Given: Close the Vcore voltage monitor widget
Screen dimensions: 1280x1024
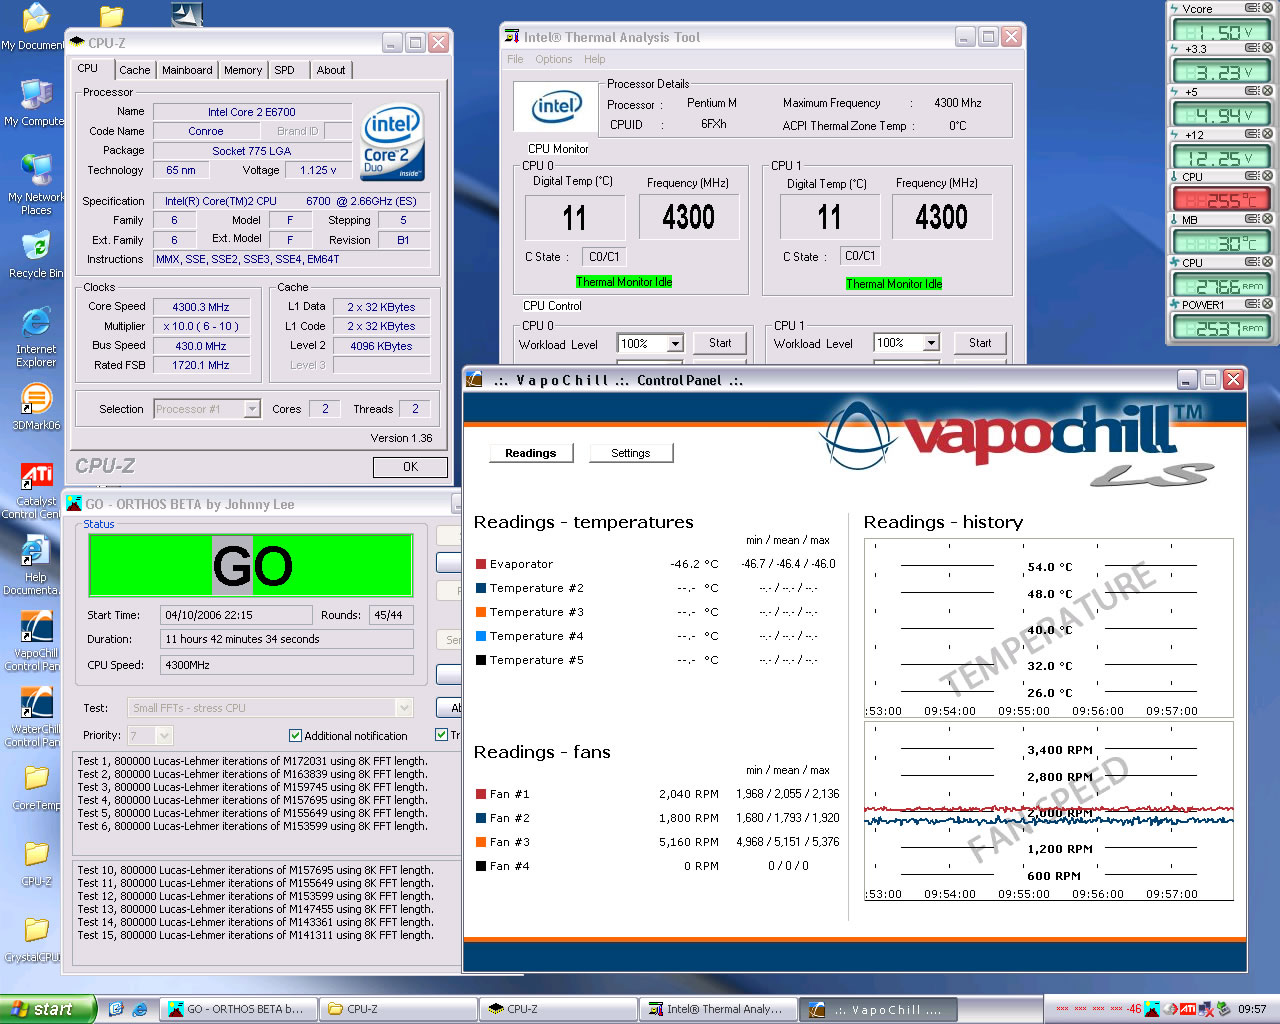Looking at the screenshot, I should tap(1267, 8).
